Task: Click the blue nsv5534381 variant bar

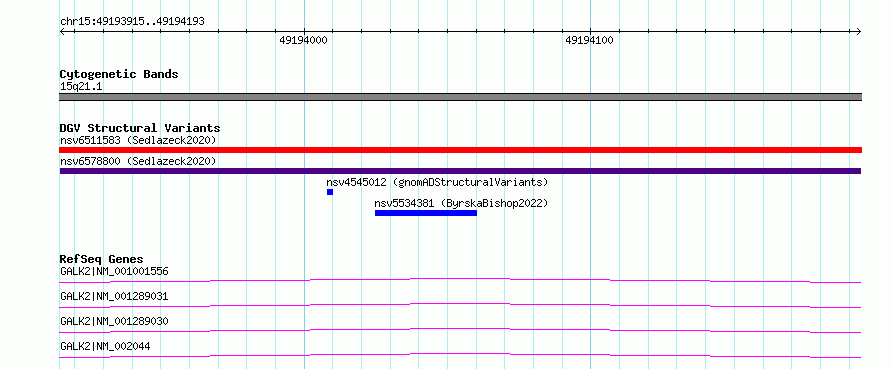Action: click(x=426, y=213)
